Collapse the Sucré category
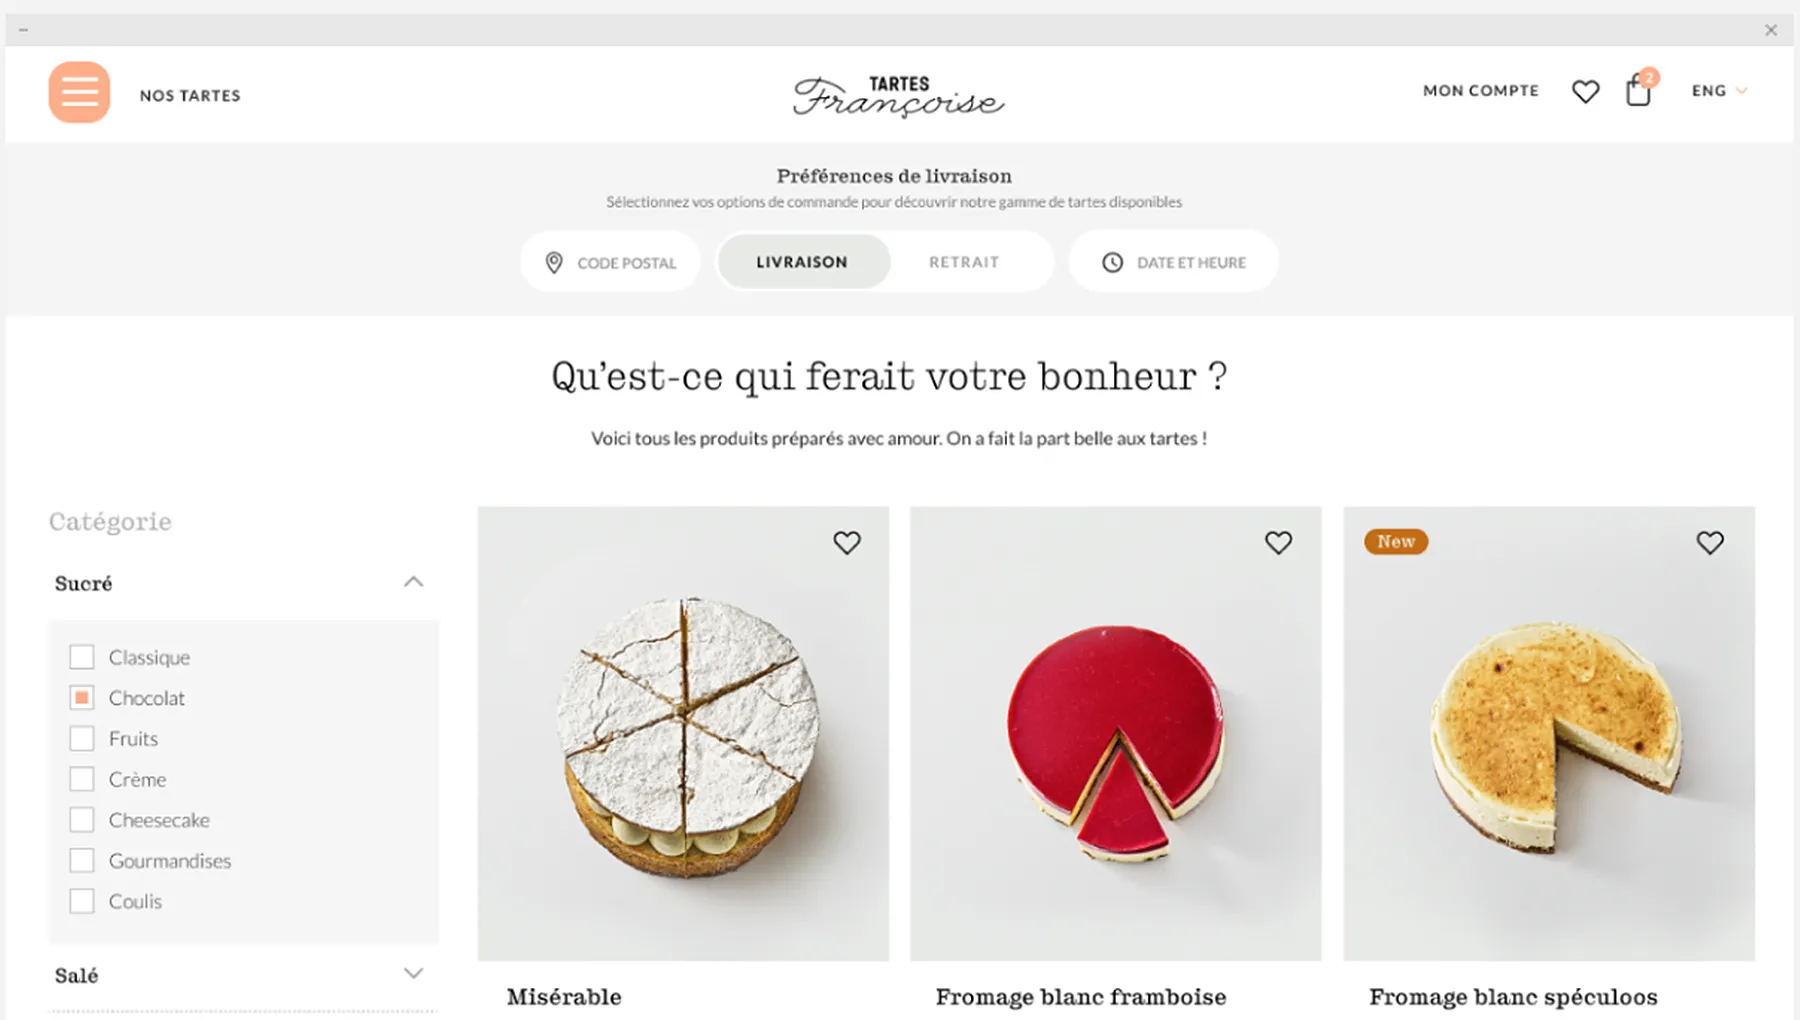The width and height of the screenshot is (1800, 1020). coord(413,582)
